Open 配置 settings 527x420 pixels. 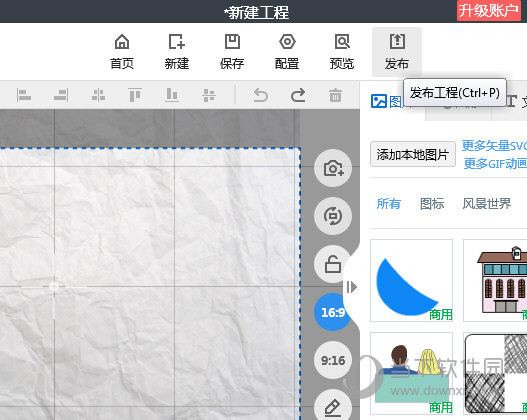(287, 52)
